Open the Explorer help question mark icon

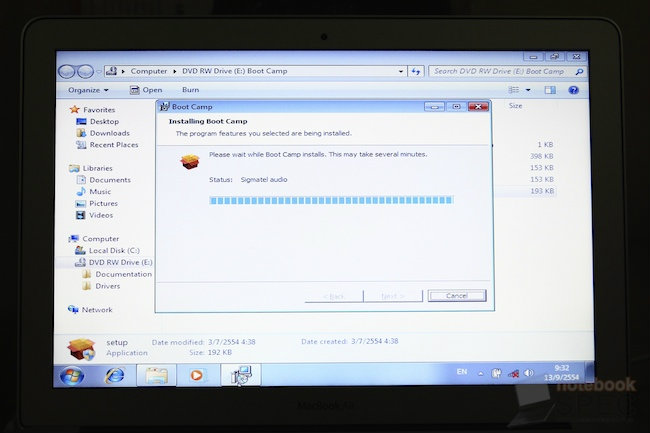coord(573,90)
